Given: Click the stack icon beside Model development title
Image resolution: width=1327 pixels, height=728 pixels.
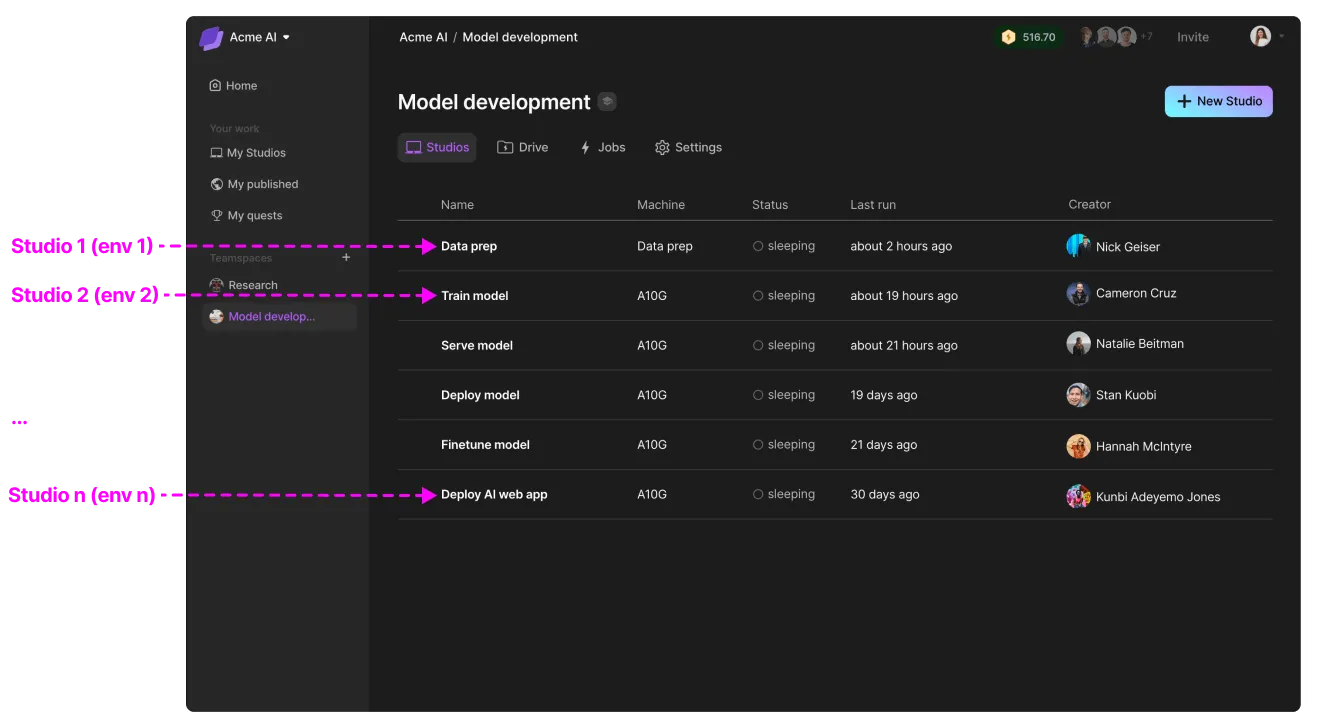Looking at the screenshot, I should tap(607, 101).
